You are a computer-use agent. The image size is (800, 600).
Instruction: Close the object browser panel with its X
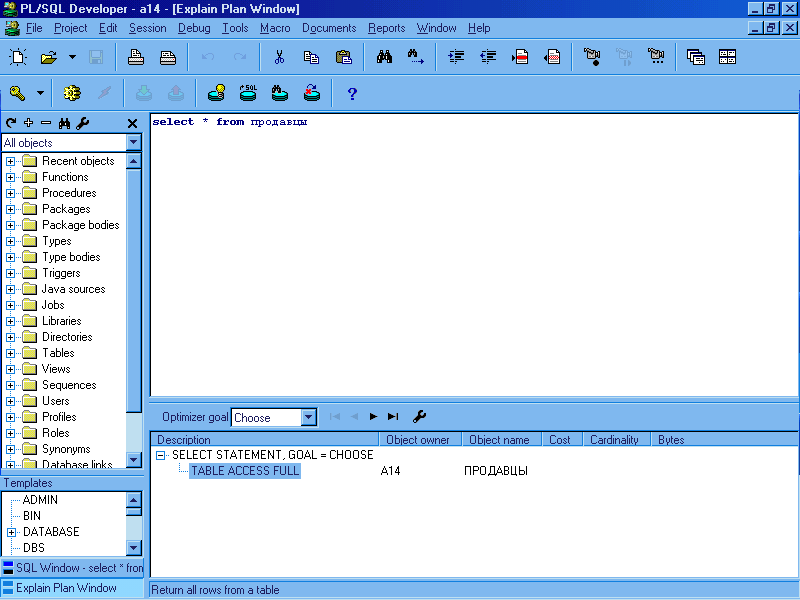pos(132,123)
